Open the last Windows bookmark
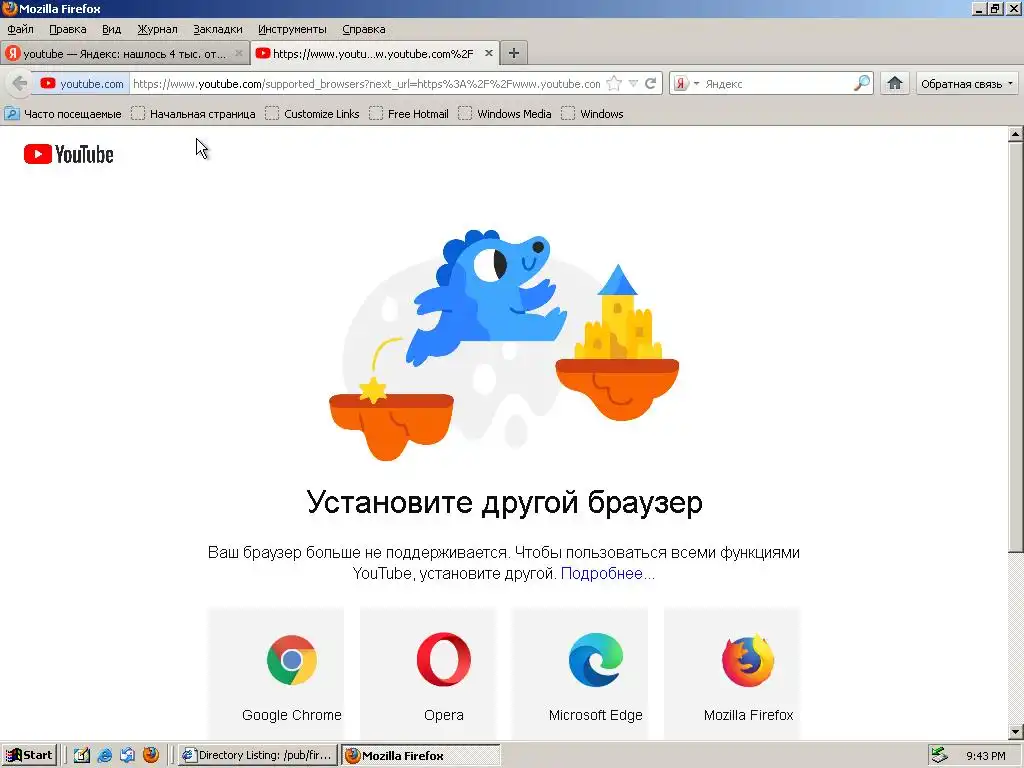The height and width of the screenshot is (768, 1024). 592,114
